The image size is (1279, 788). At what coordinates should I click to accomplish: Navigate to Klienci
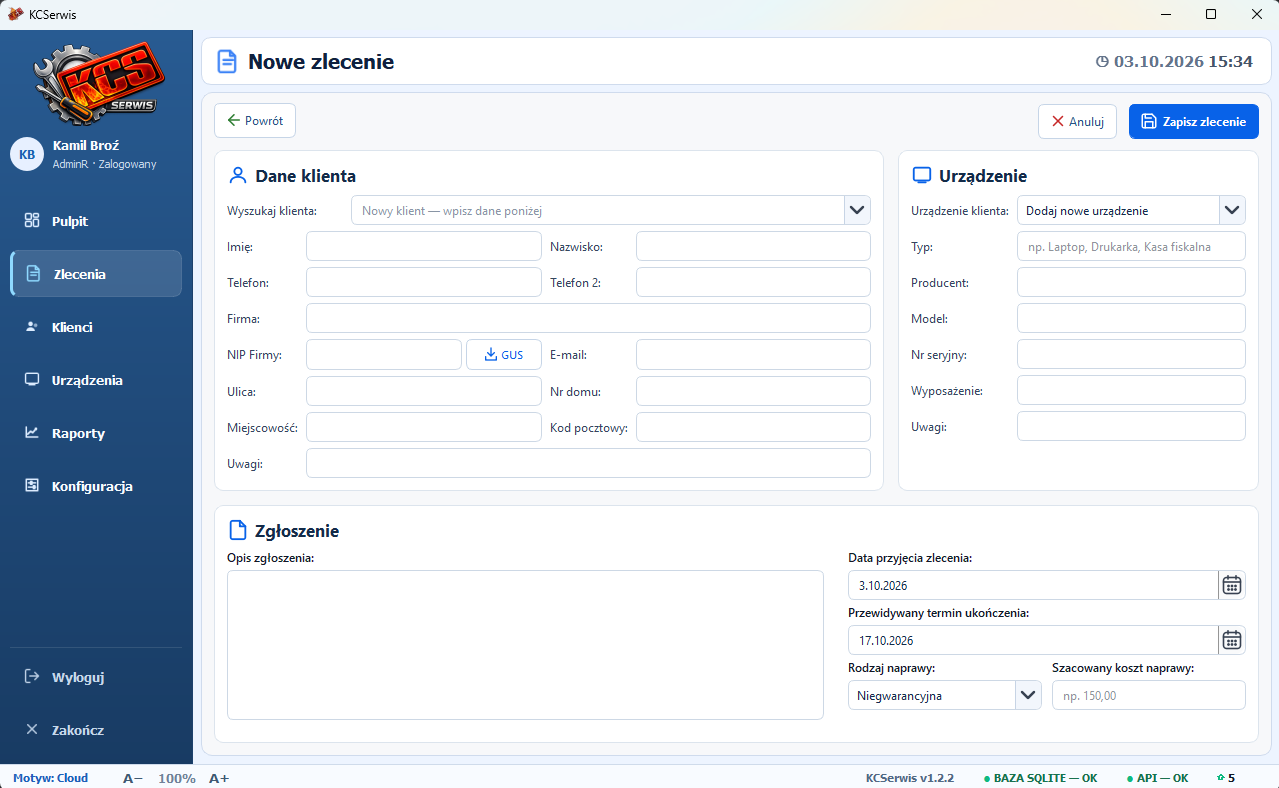pyautogui.click(x=96, y=327)
